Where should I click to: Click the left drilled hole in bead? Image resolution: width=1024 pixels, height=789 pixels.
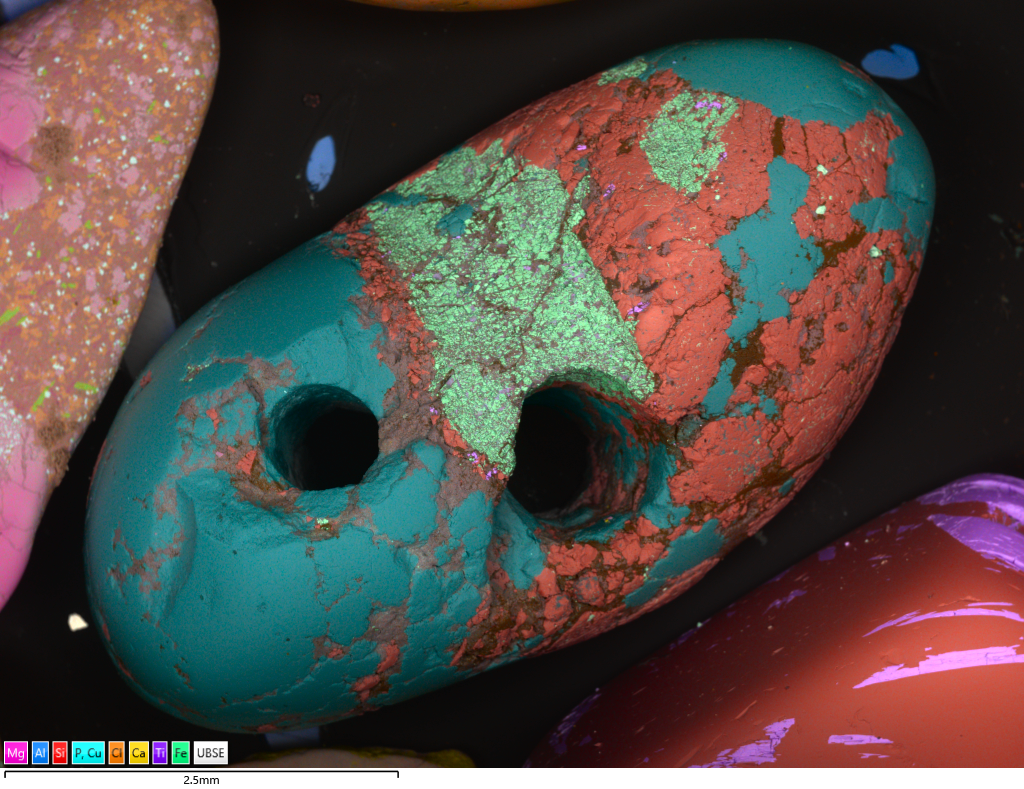click(x=328, y=440)
